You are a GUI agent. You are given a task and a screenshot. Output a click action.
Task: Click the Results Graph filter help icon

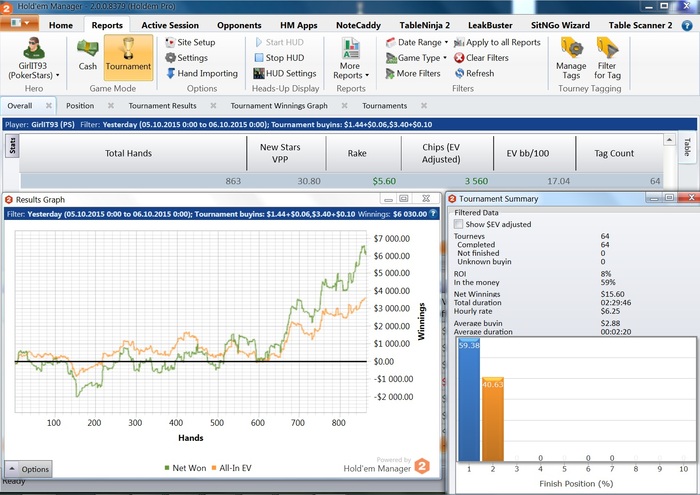coord(433,214)
